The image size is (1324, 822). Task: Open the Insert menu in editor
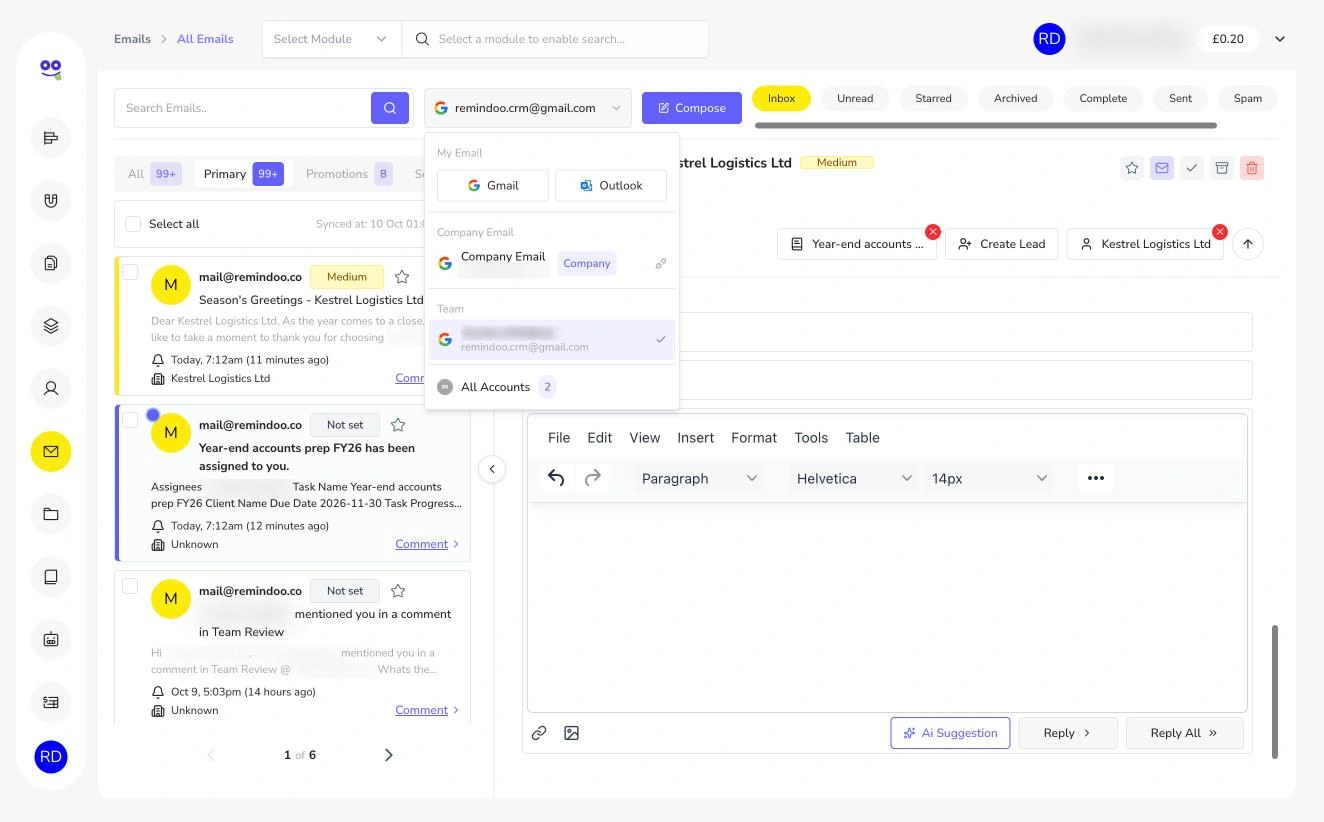696,438
